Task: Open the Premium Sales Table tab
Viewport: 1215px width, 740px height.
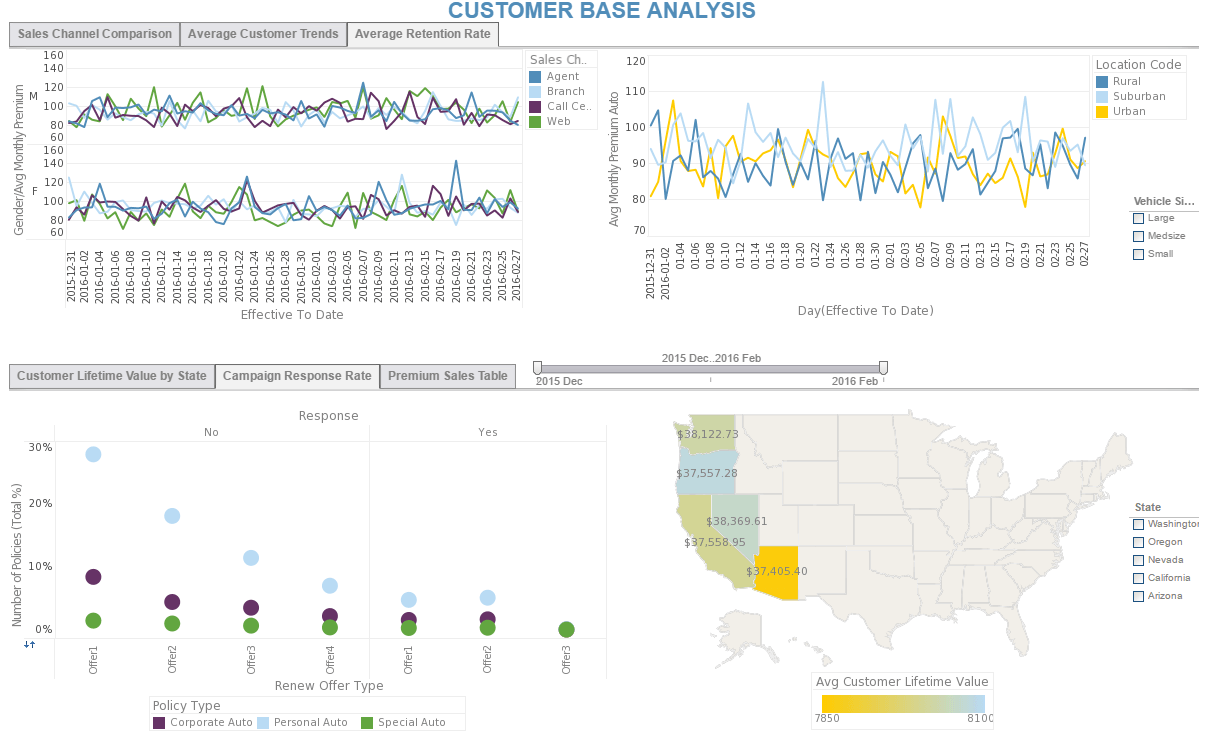Action: tap(448, 377)
